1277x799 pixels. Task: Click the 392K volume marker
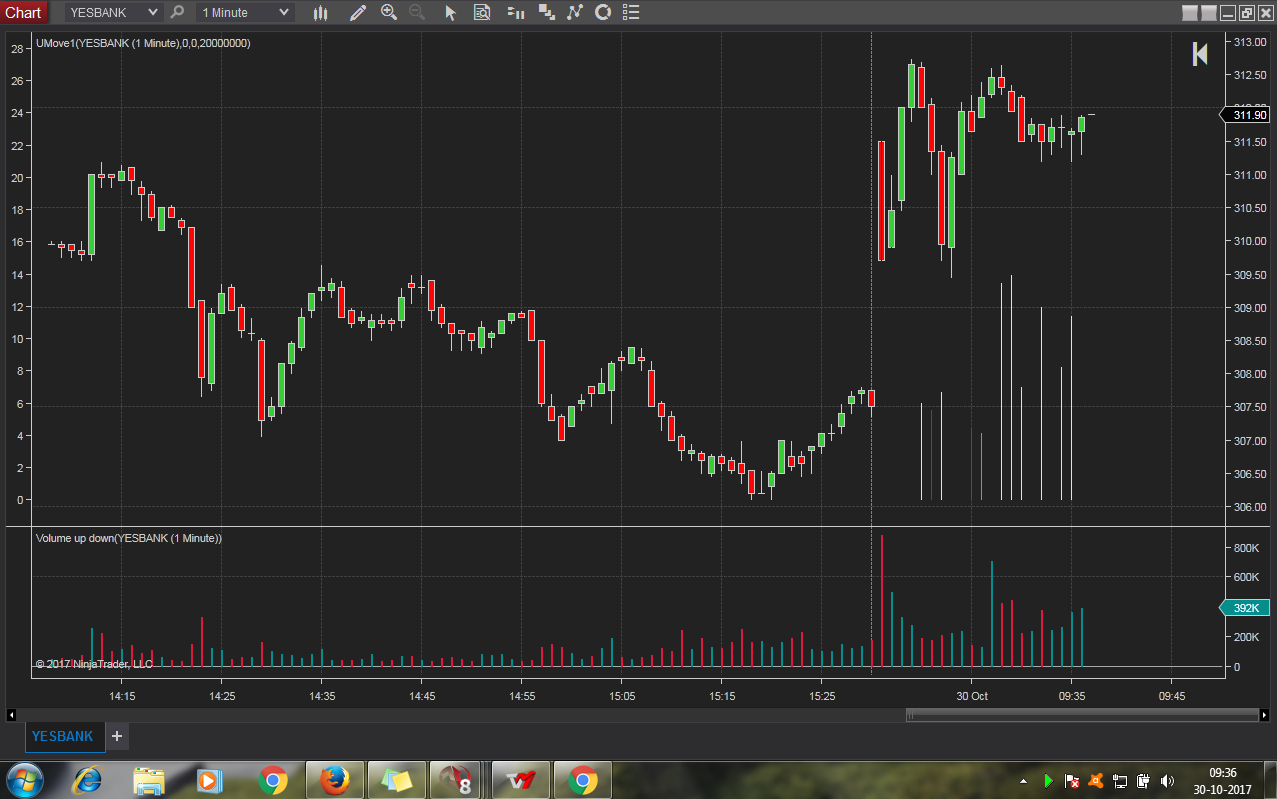[x=1247, y=608]
